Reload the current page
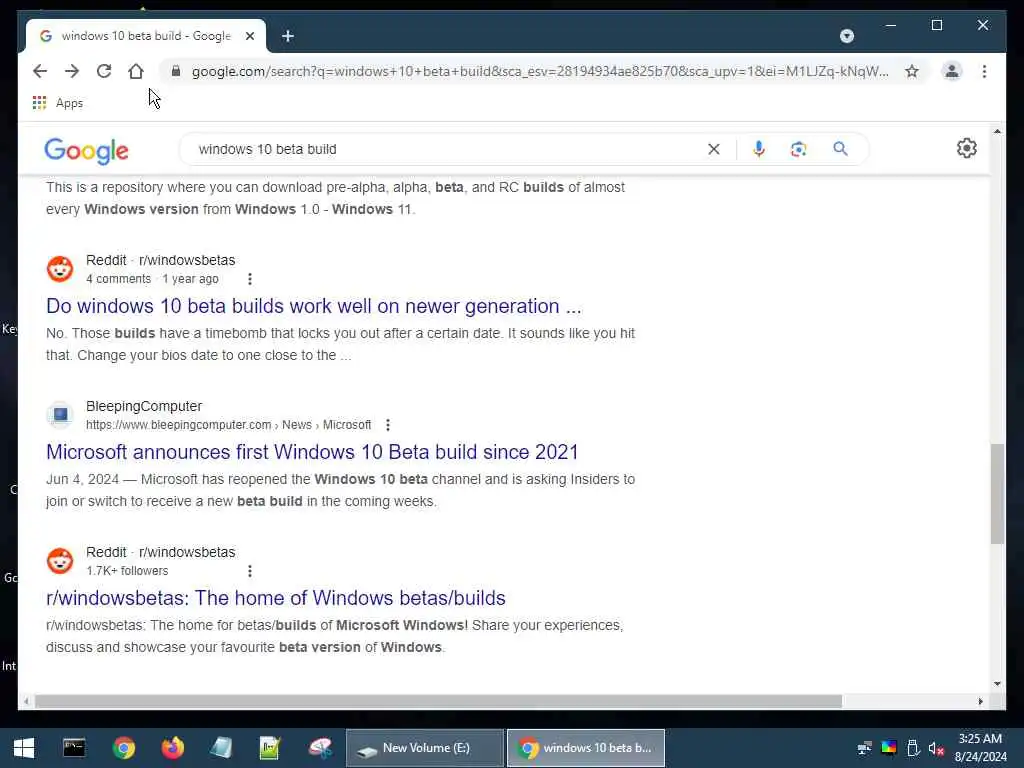Screen dimensions: 1024x768 (x=104, y=71)
